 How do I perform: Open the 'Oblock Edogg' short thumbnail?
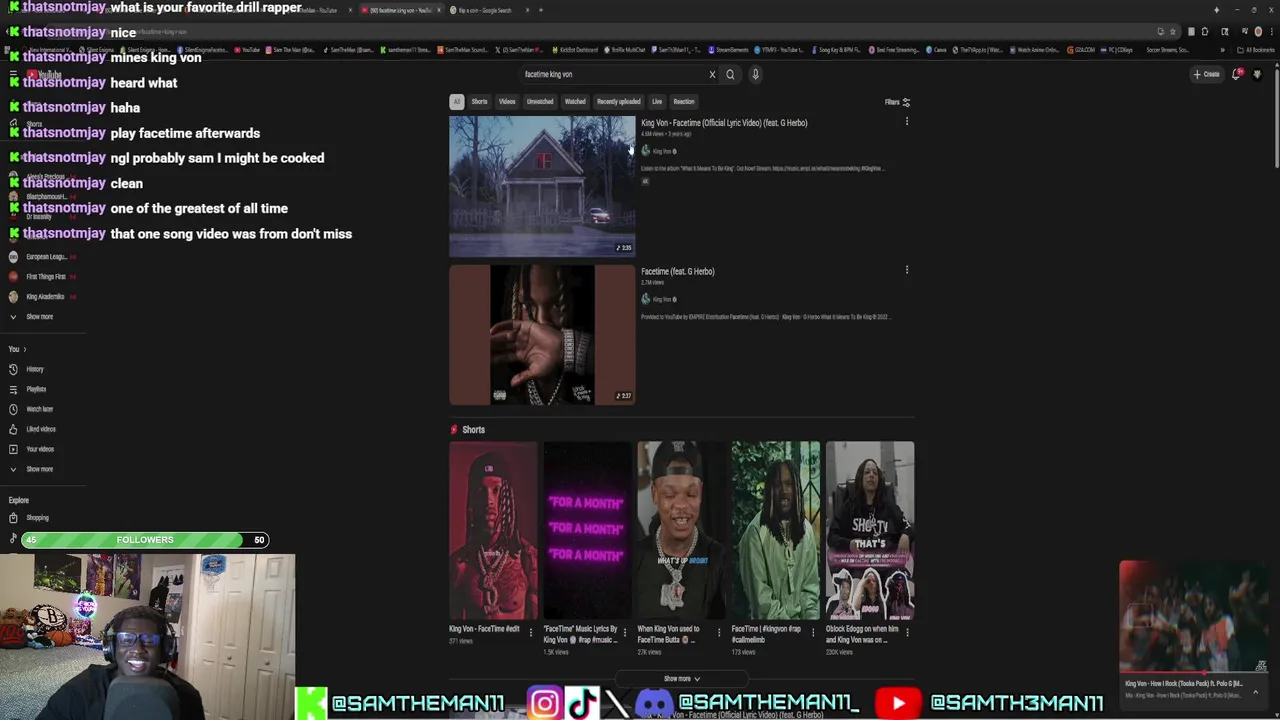tap(870, 531)
